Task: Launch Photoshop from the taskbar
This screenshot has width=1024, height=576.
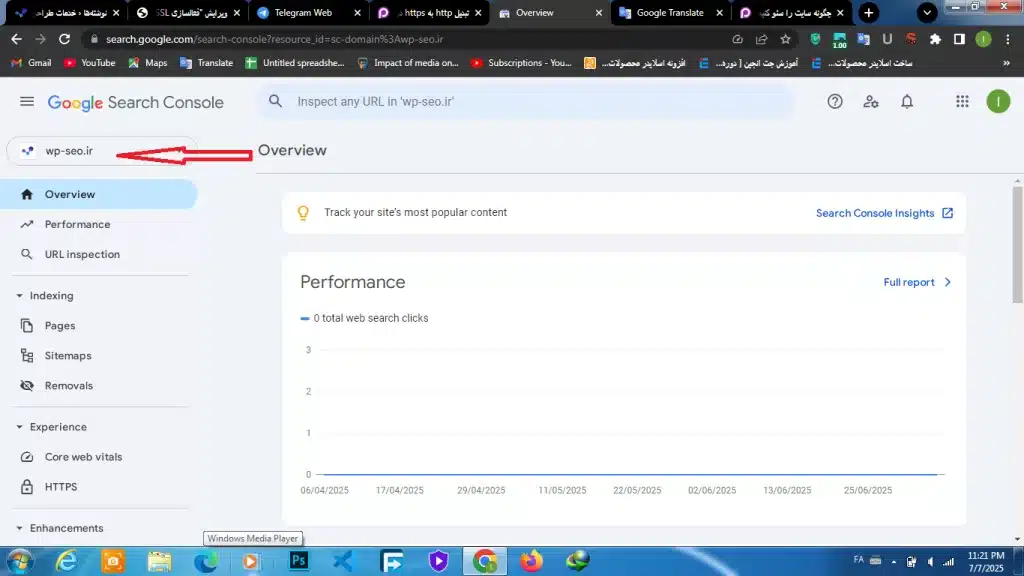Action: (297, 561)
